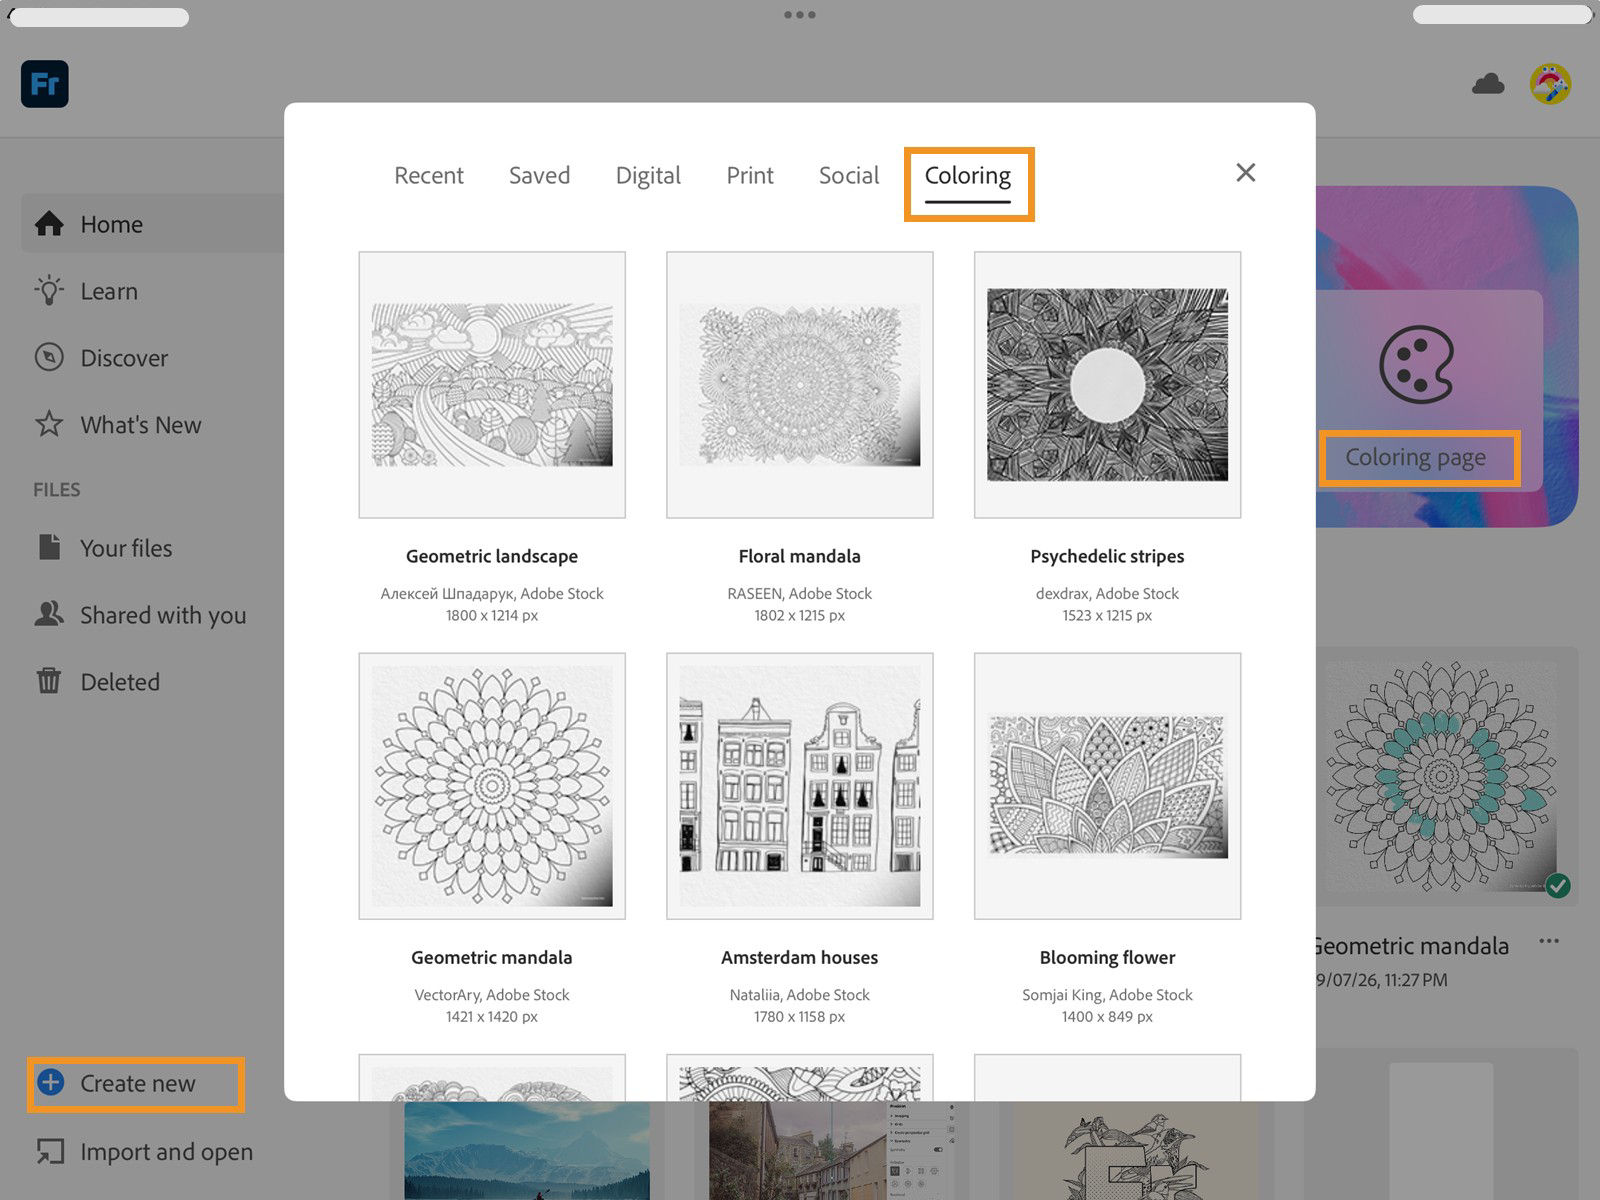
Task: Click 'Nataliia, Adobe Stock' credit text
Action: 800,995
